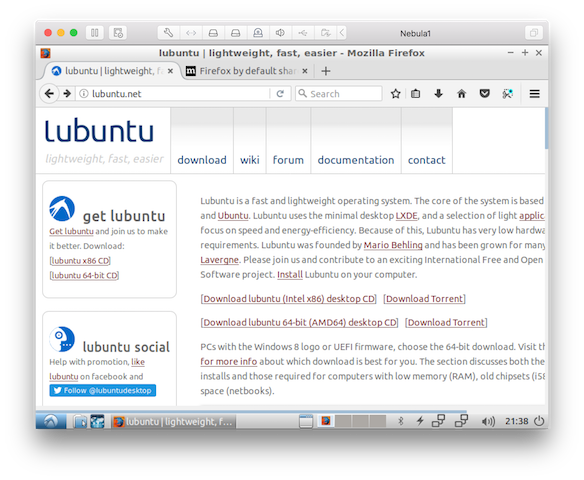Screen dimensions: 584x480
Task: Reload the current page
Action: (x=280, y=93)
